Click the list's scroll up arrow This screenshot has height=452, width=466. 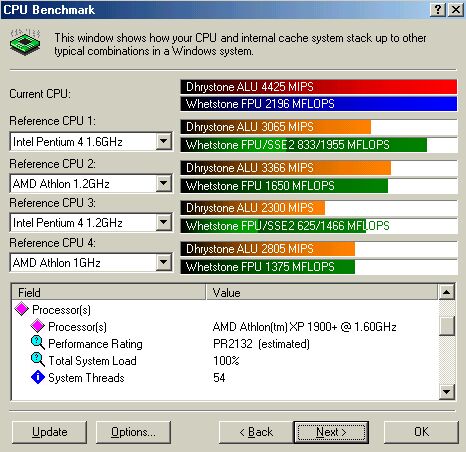coord(447,292)
